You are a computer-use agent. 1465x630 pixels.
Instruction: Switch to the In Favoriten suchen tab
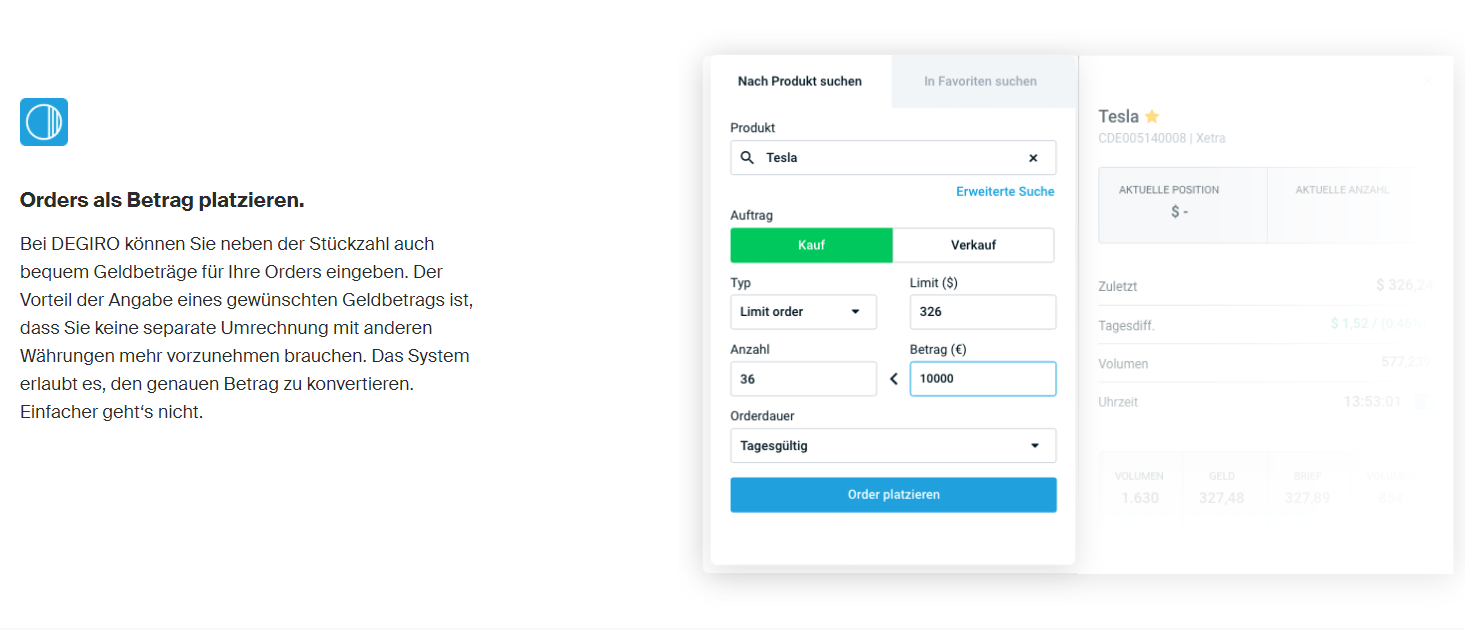click(x=980, y=81)
